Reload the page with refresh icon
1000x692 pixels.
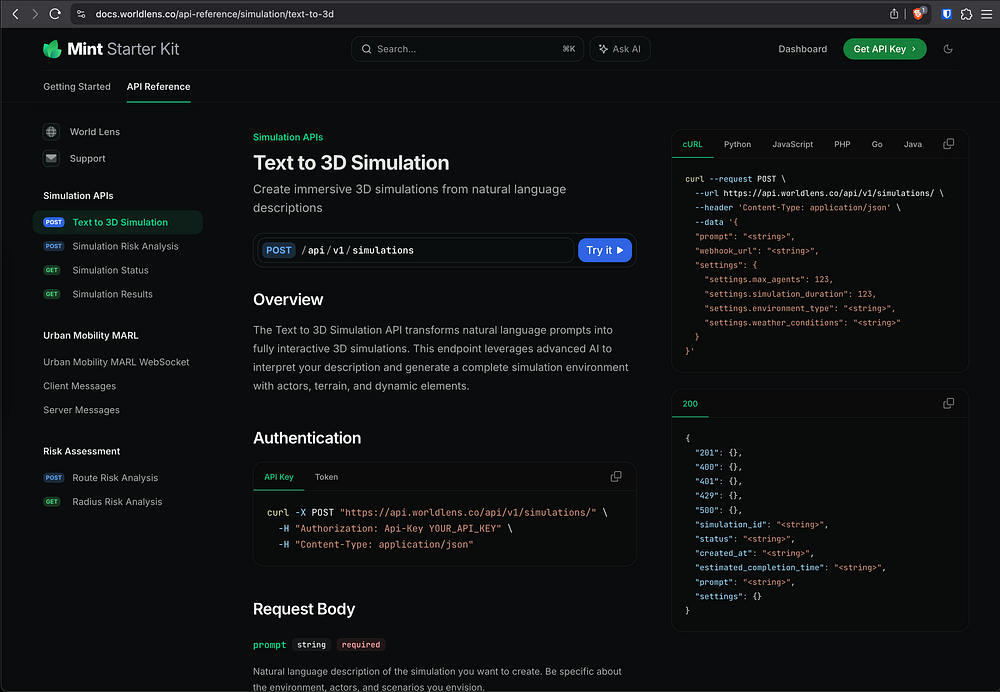pos(55,14)
